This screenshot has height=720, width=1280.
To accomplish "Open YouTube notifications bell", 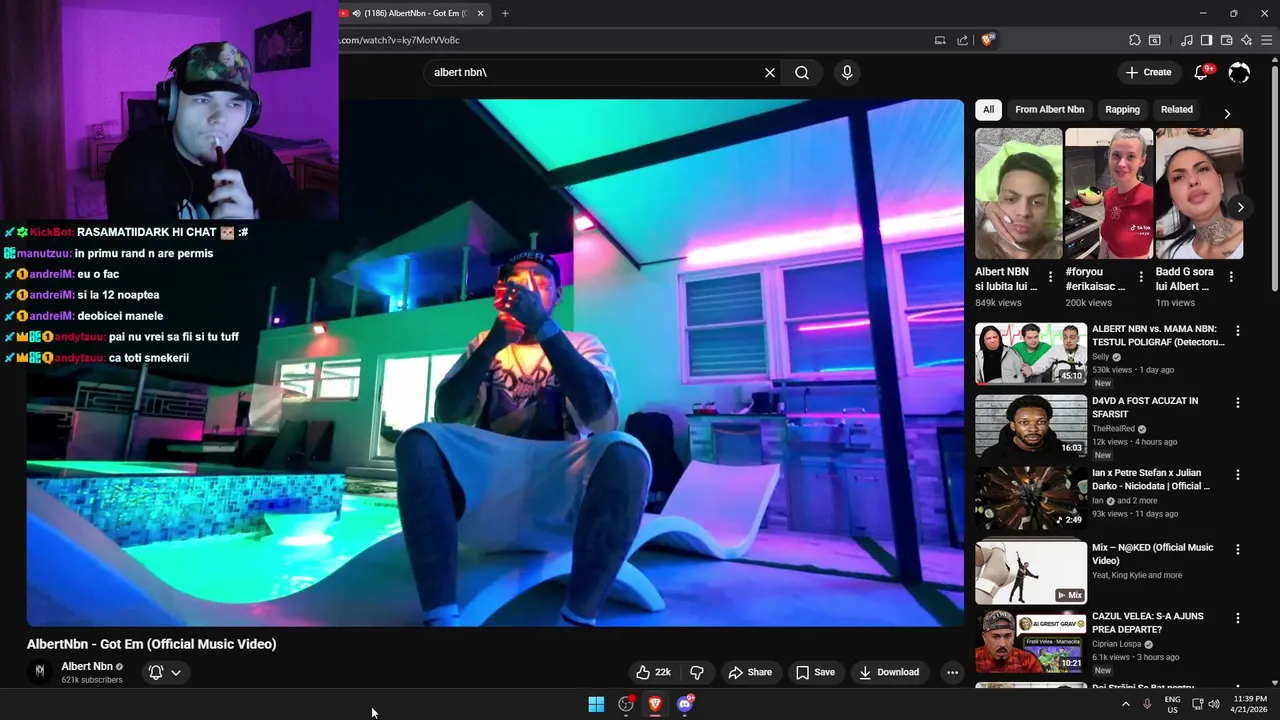I will tap(1202, 72).
